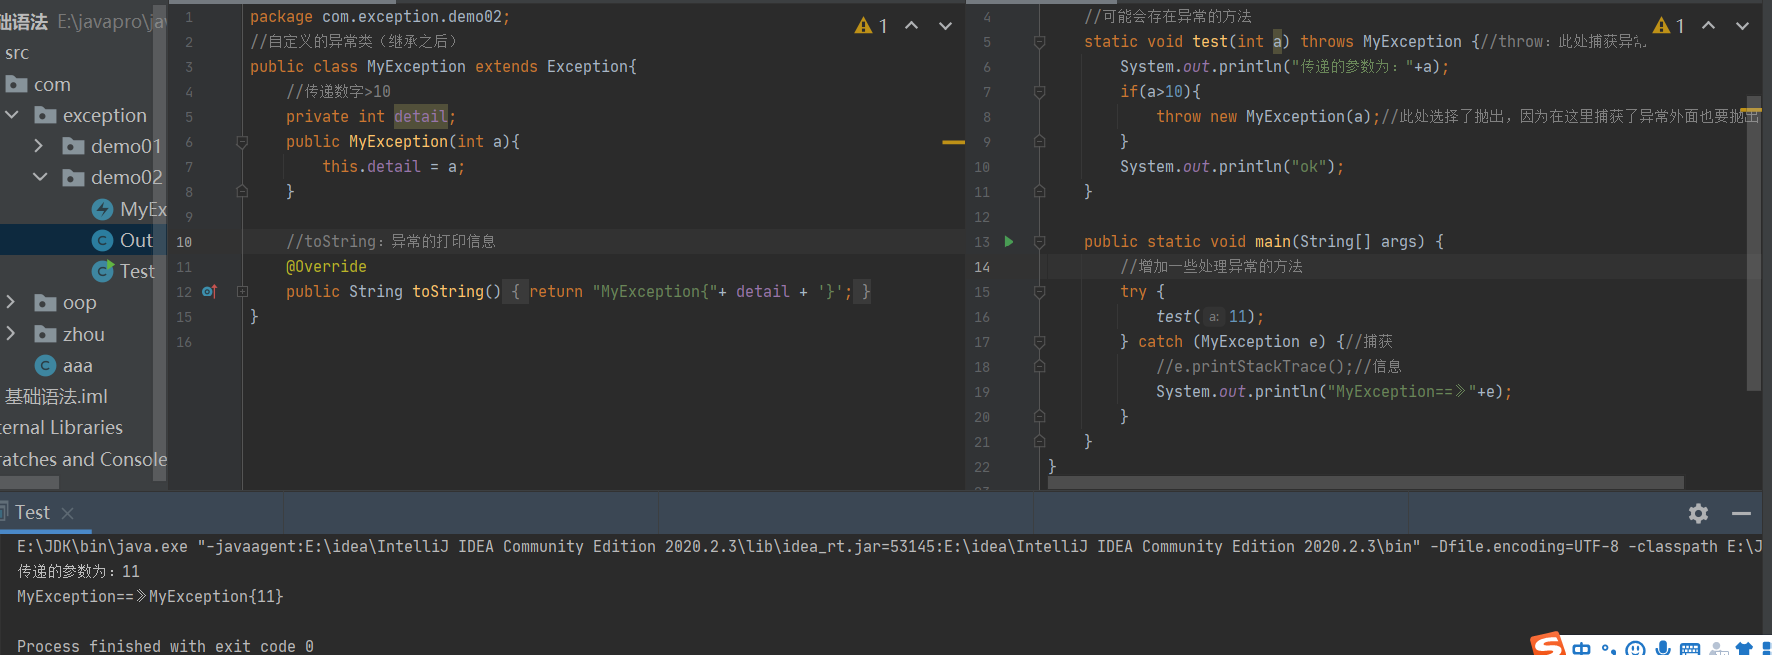Screen dimensions: 1772x655
Task: Switch to the Test run tab
Action: (x=32, y=512)
